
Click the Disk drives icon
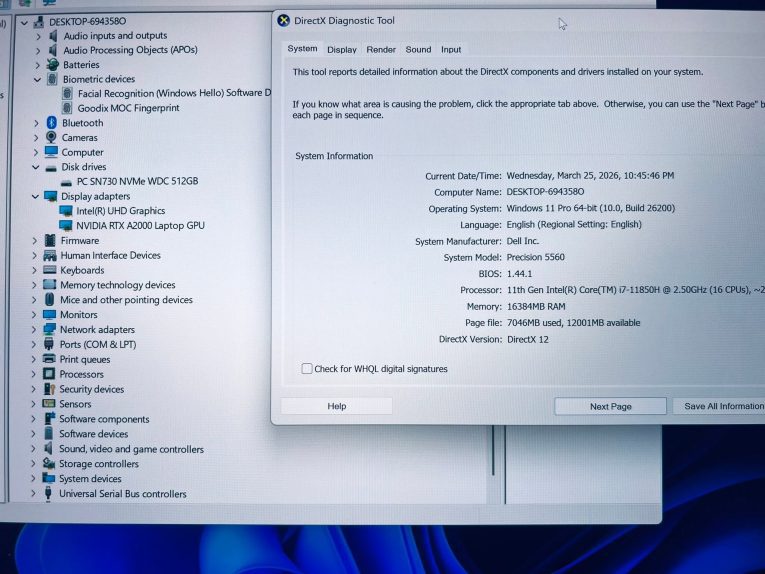point(51,168)
